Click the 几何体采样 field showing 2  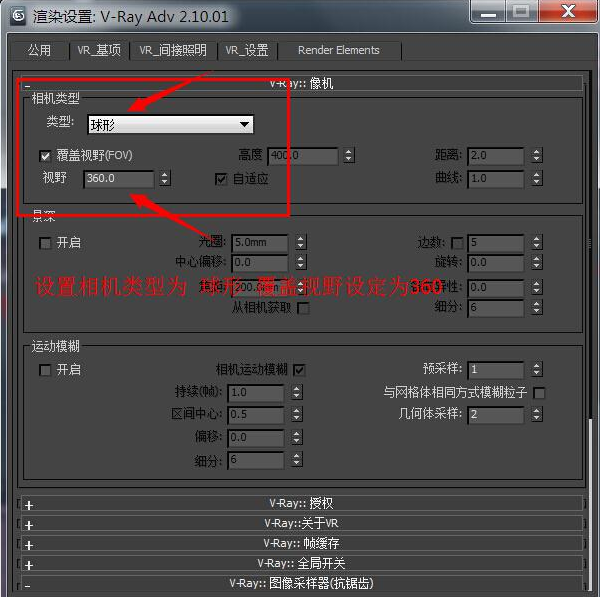click(496, 415)
